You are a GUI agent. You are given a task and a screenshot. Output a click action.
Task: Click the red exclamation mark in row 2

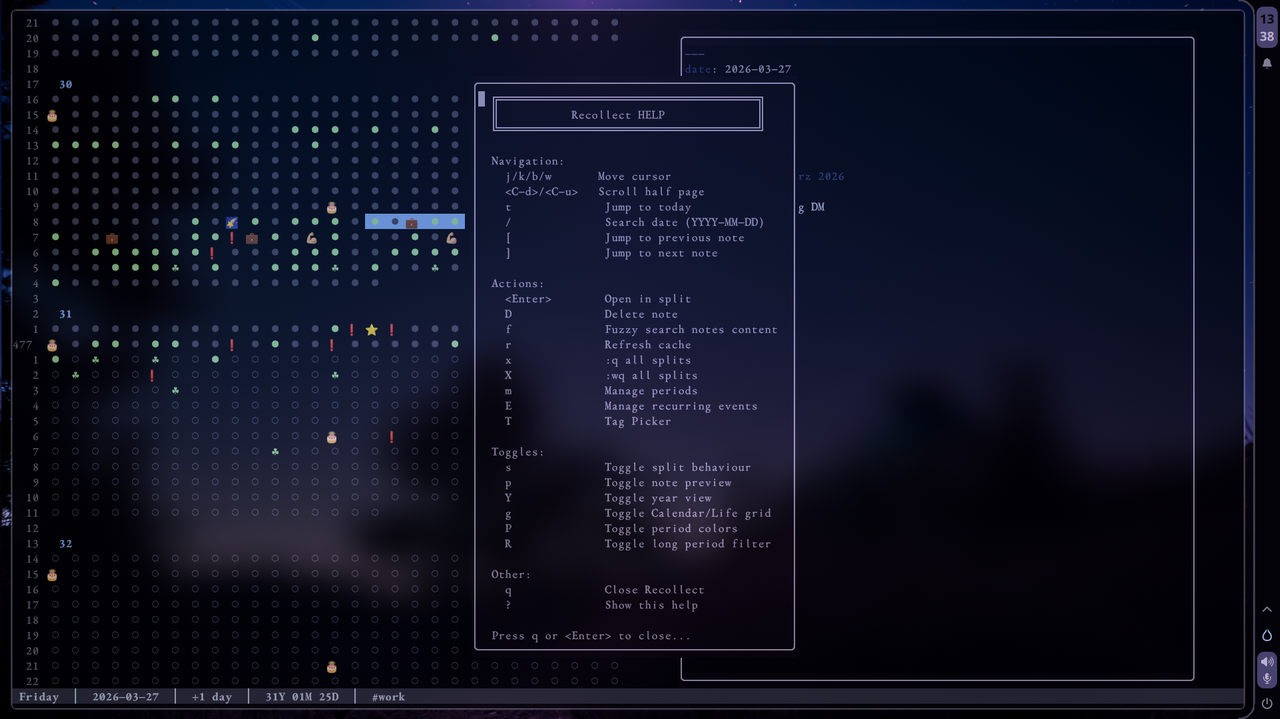152,376
